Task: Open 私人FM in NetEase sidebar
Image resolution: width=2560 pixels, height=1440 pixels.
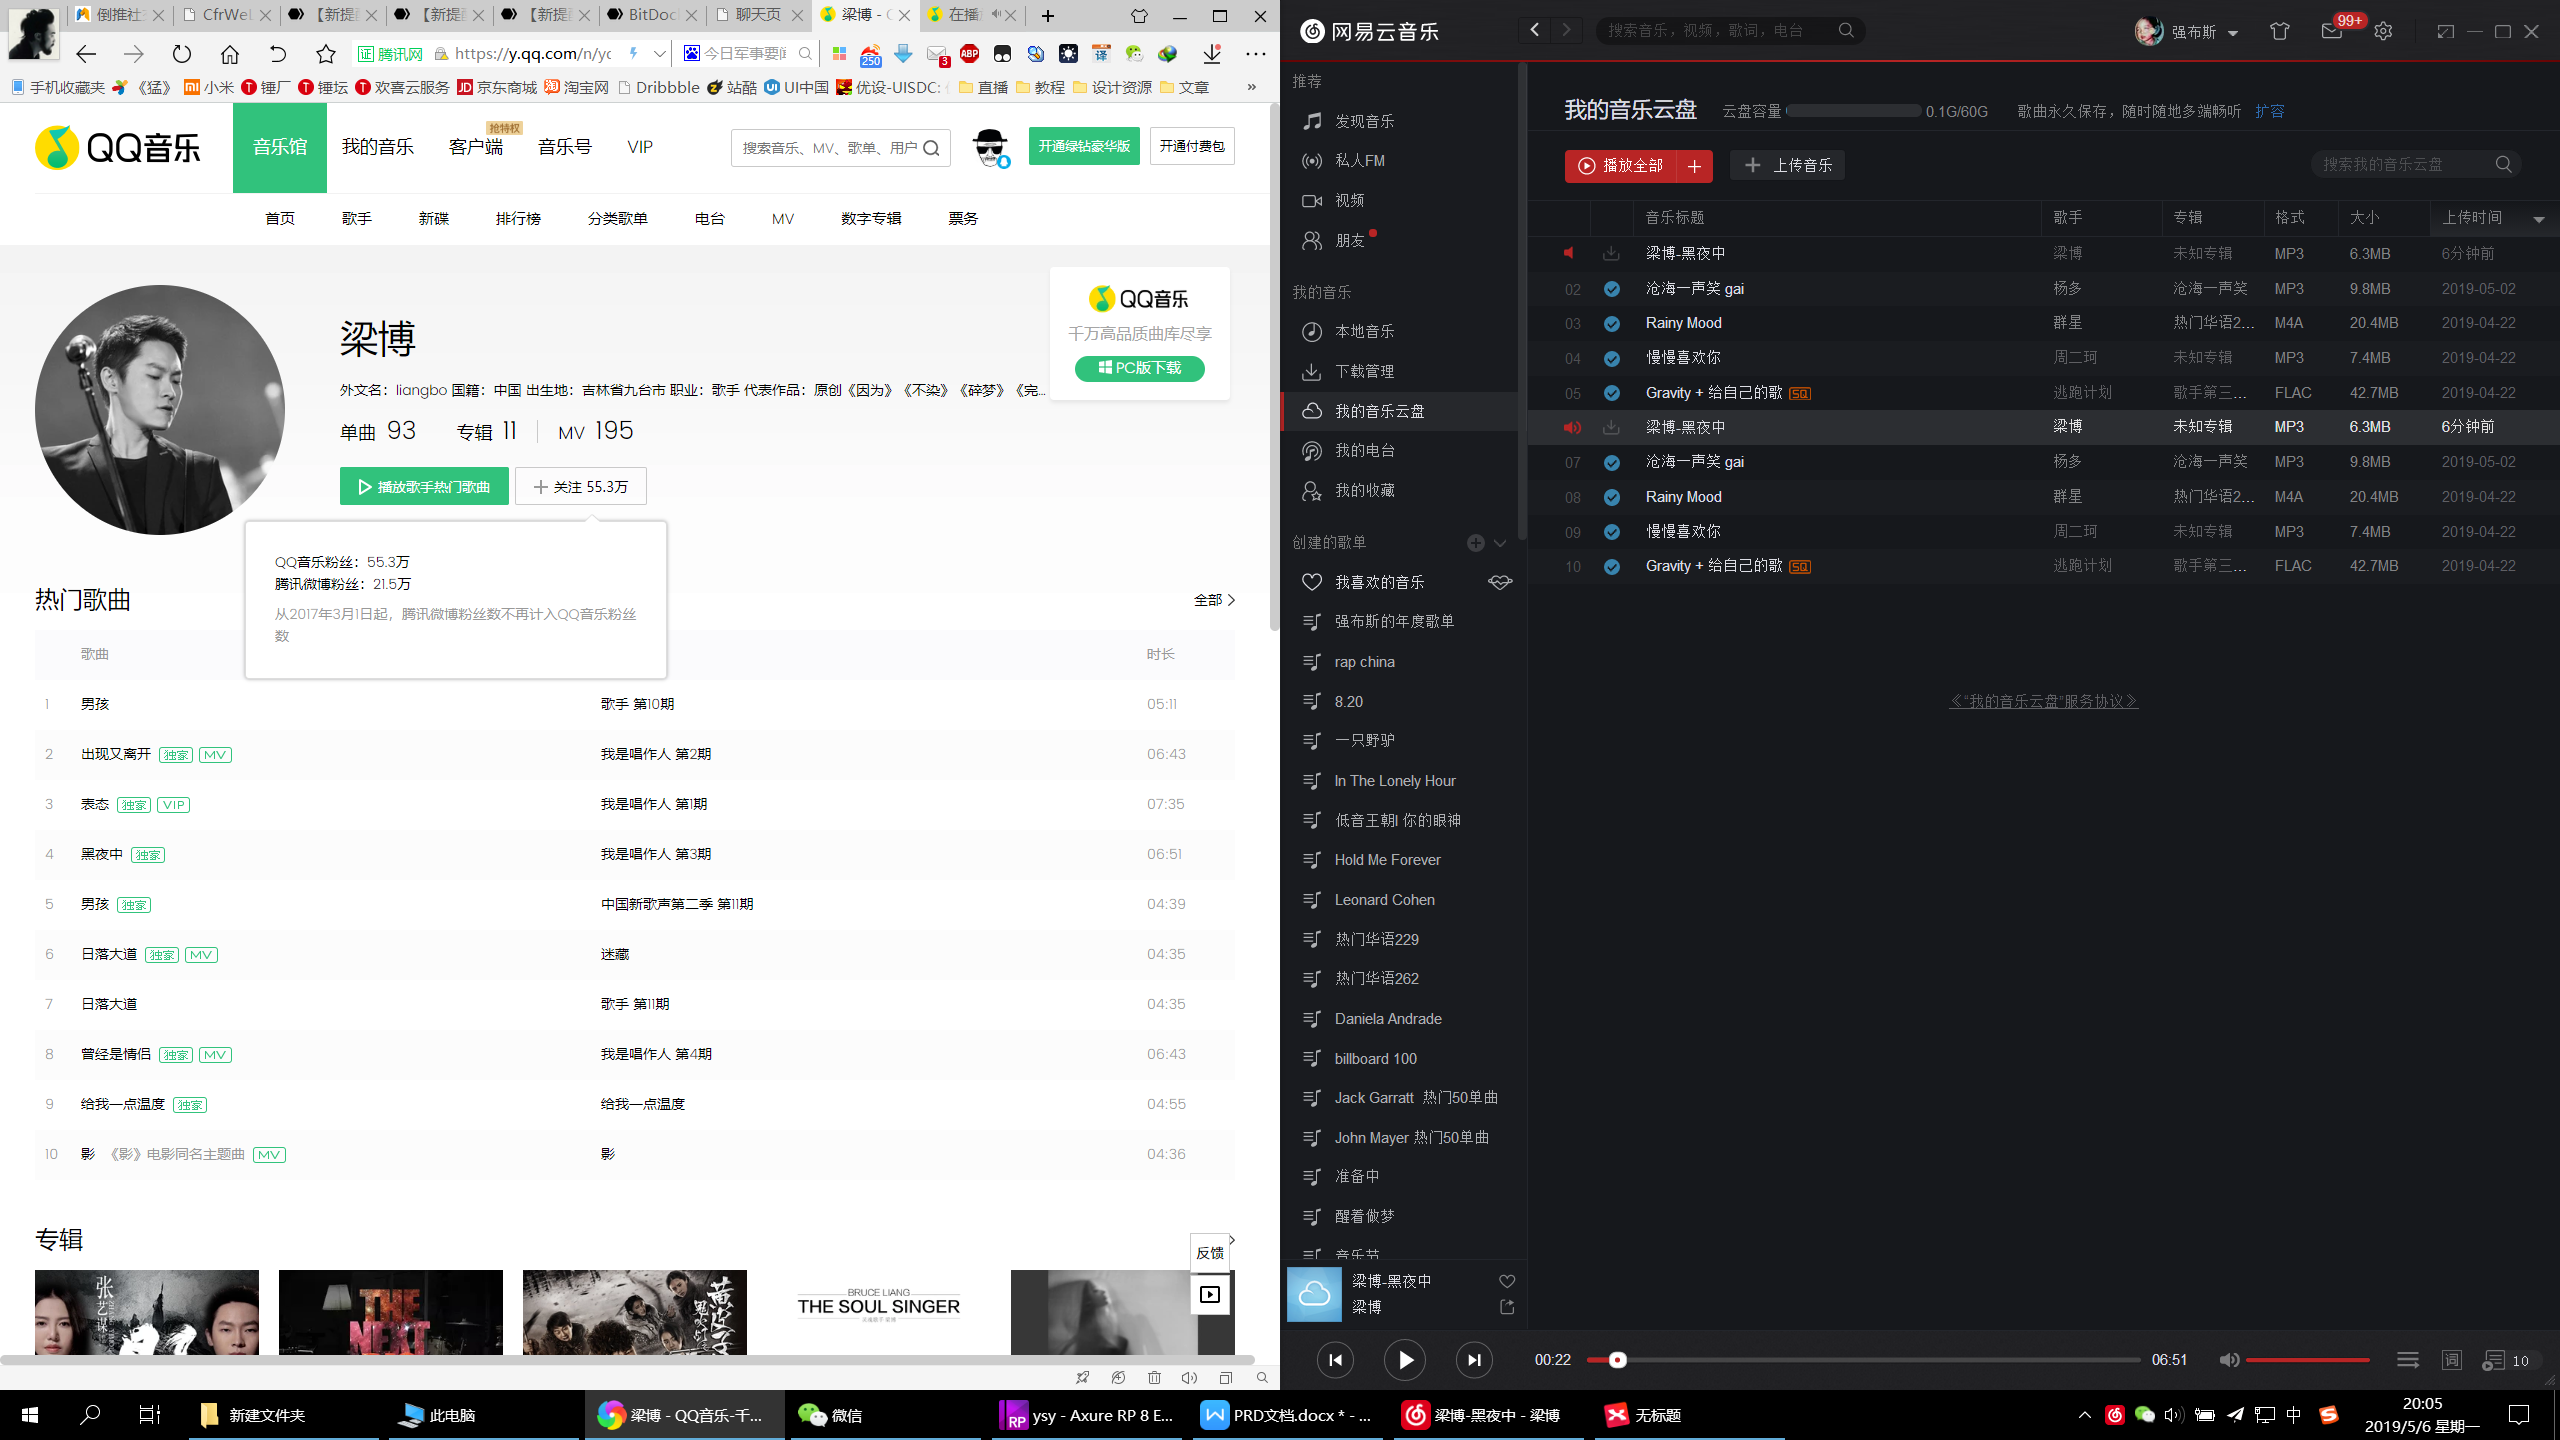Action: 1360,160
